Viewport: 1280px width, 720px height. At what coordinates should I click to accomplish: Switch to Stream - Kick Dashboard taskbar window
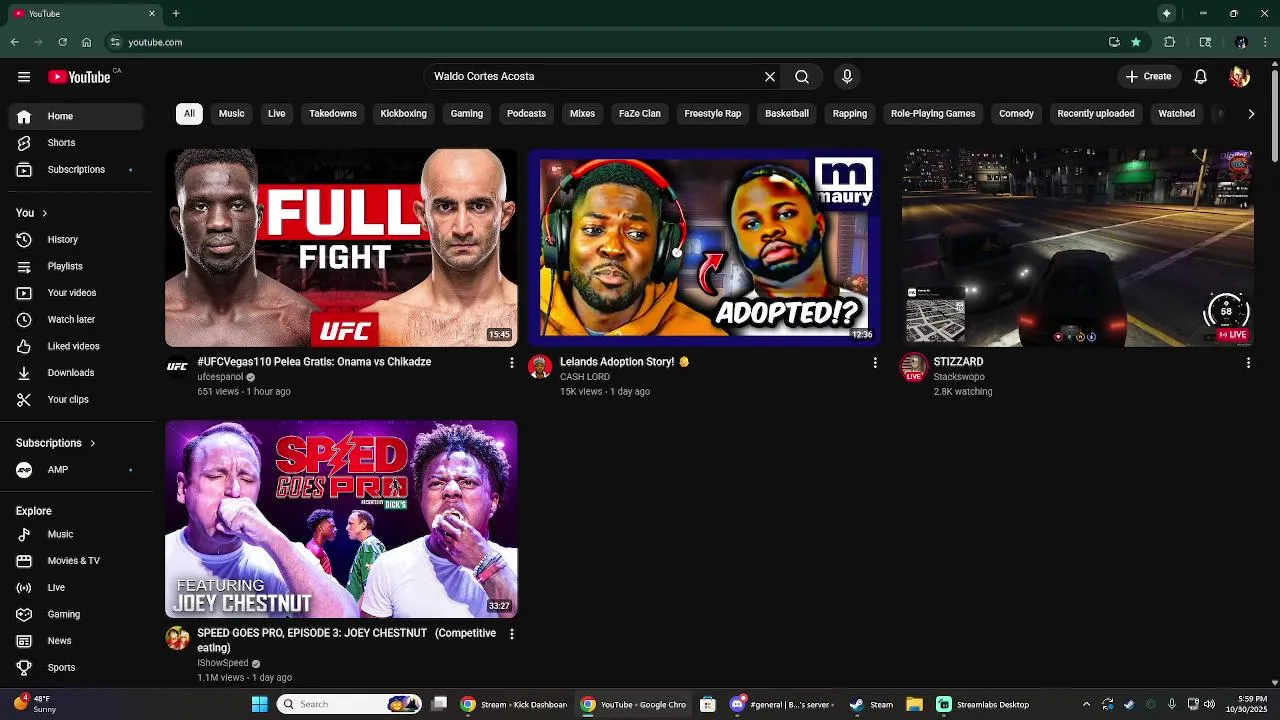tap(514, 704)
